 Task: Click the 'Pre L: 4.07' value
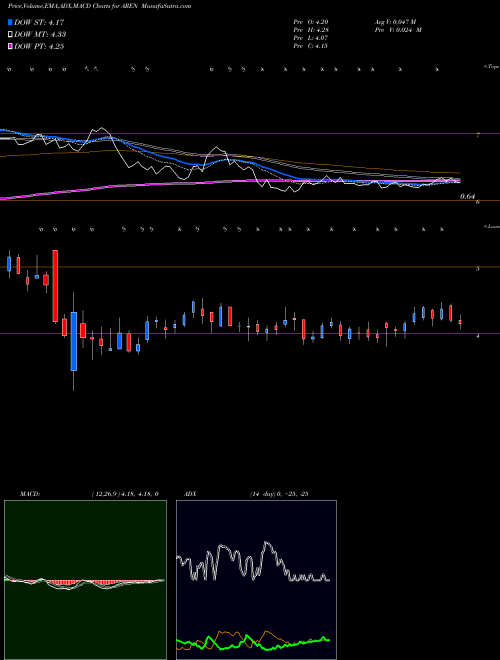pos(311,38)
